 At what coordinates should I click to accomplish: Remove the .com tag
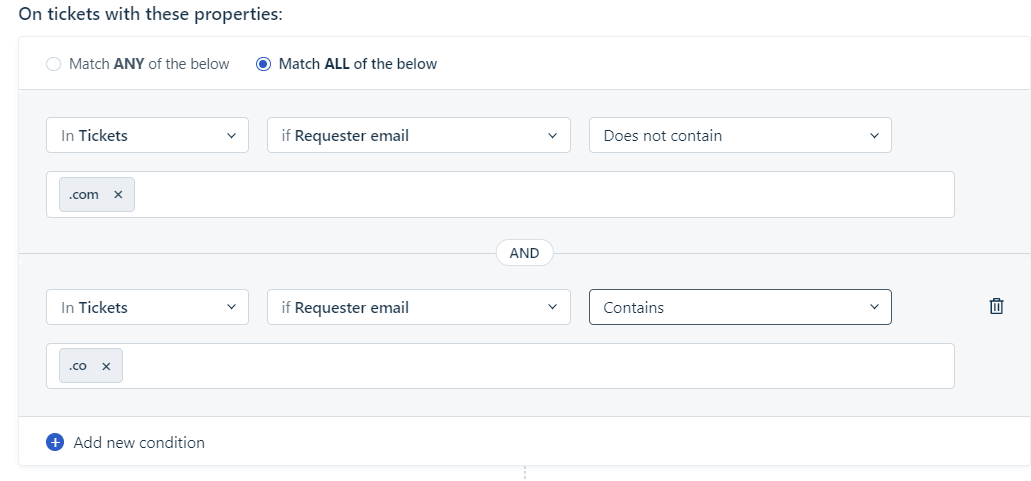click(118, 195)
